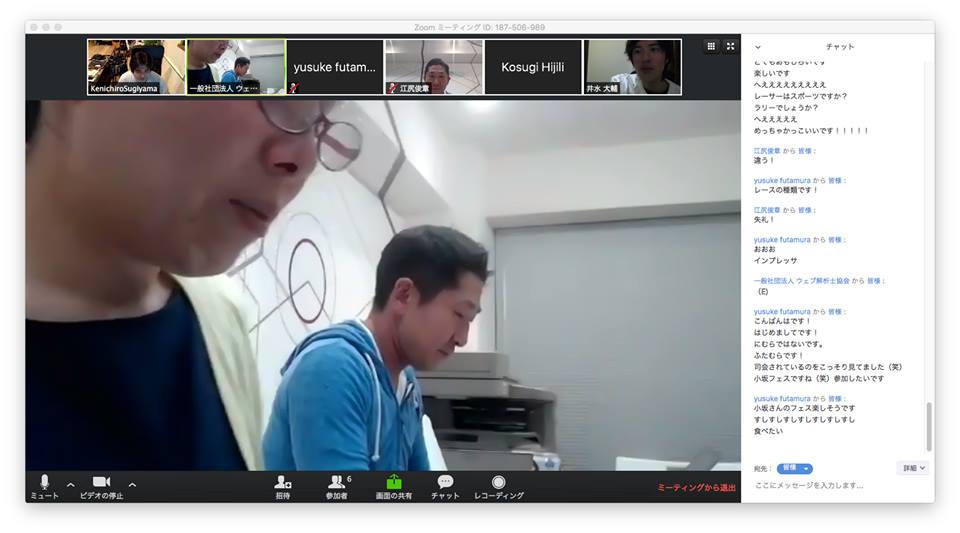Click muted mic icon on yusuke tile
This screenshot has width=960, height=533.
pyautogui.click(x=294, y=88)
